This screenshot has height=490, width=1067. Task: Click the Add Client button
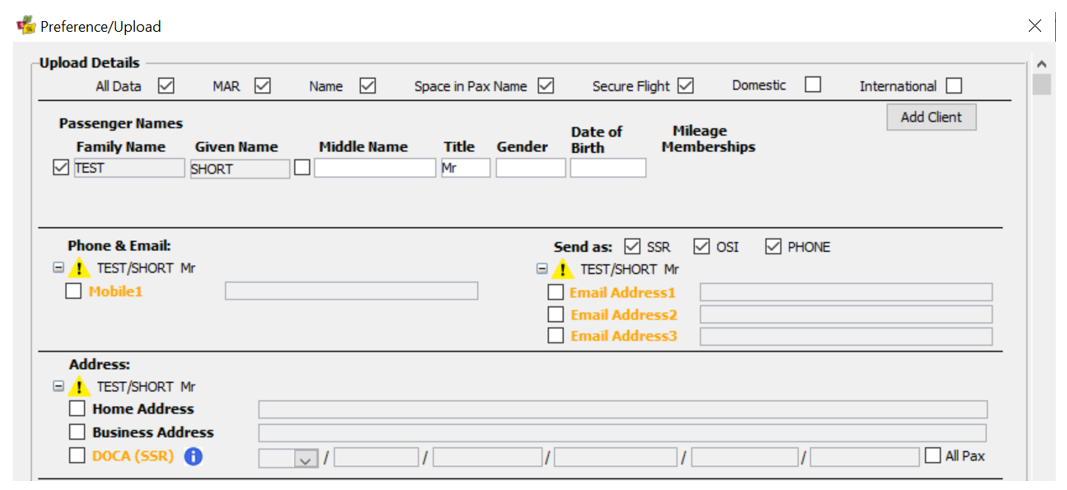(932, 117)
